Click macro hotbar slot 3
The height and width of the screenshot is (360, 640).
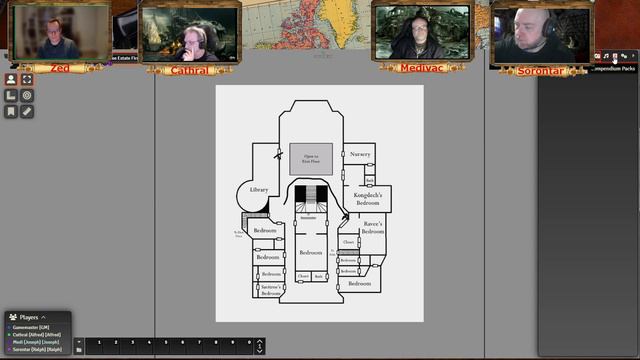point(128,346)
